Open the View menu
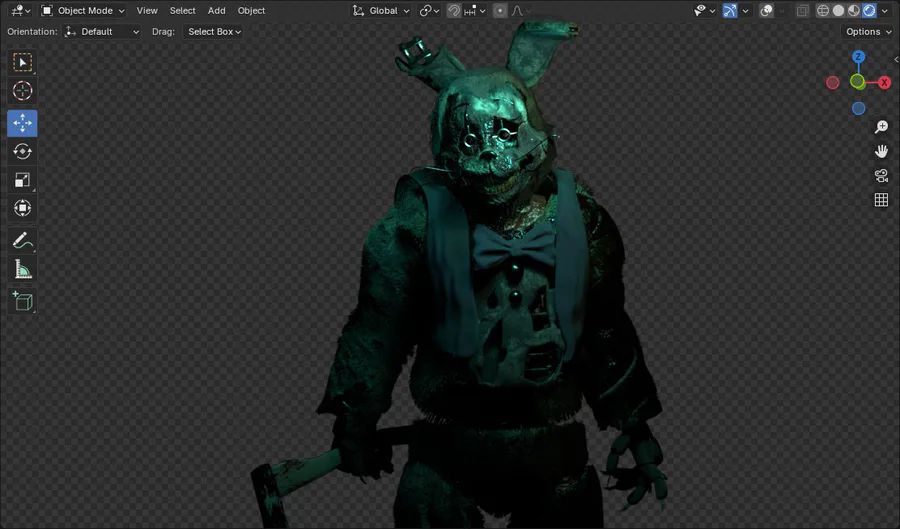Screen dimensions: 900x529 (x=147, y=10)
